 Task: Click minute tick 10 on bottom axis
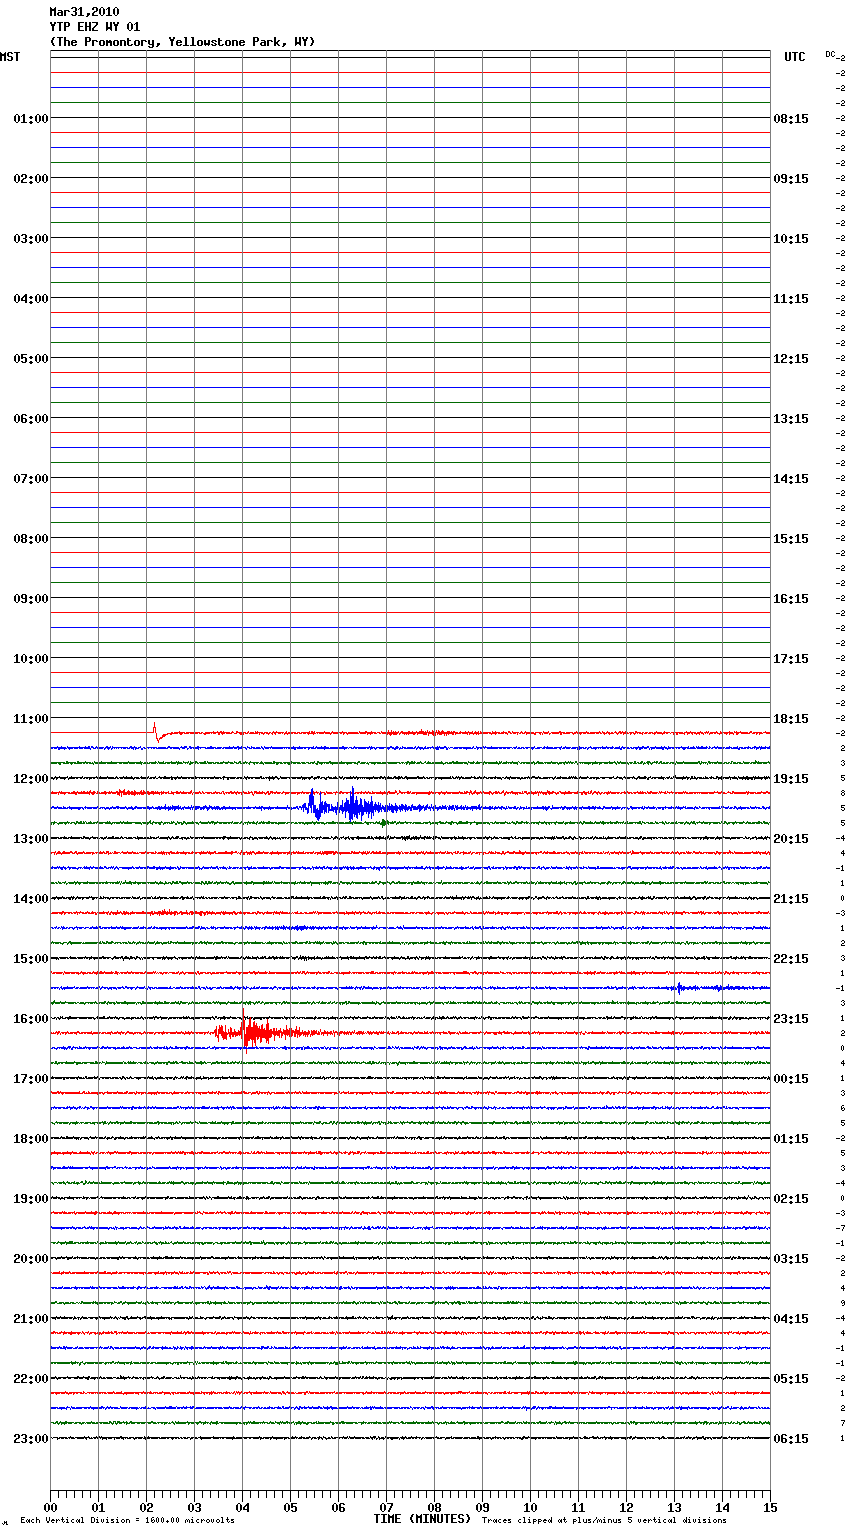(530, 1508)
